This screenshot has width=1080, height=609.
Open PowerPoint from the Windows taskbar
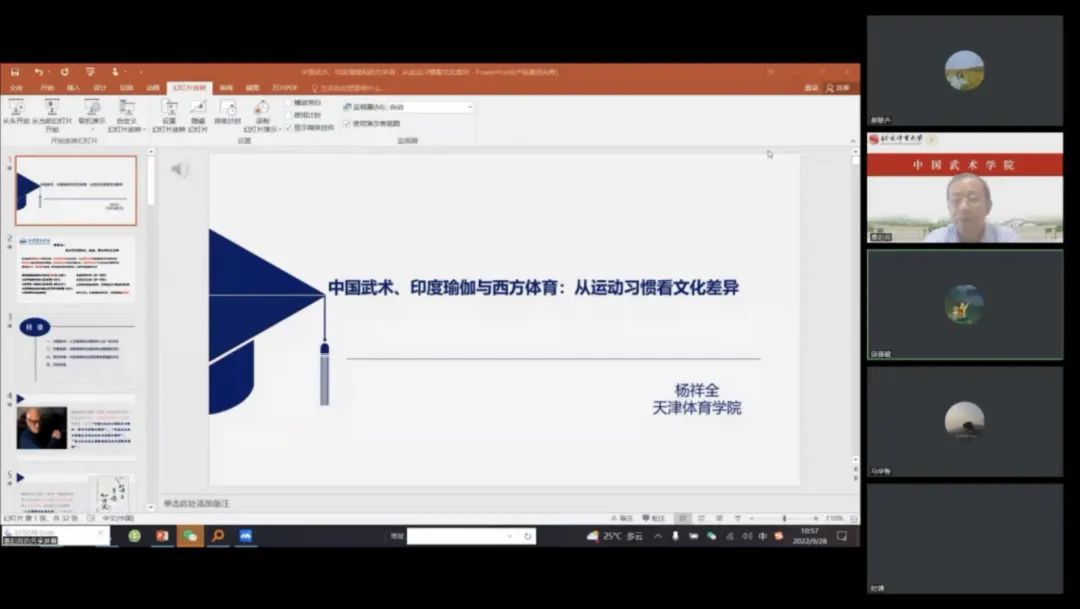click(x=162, y=536)
